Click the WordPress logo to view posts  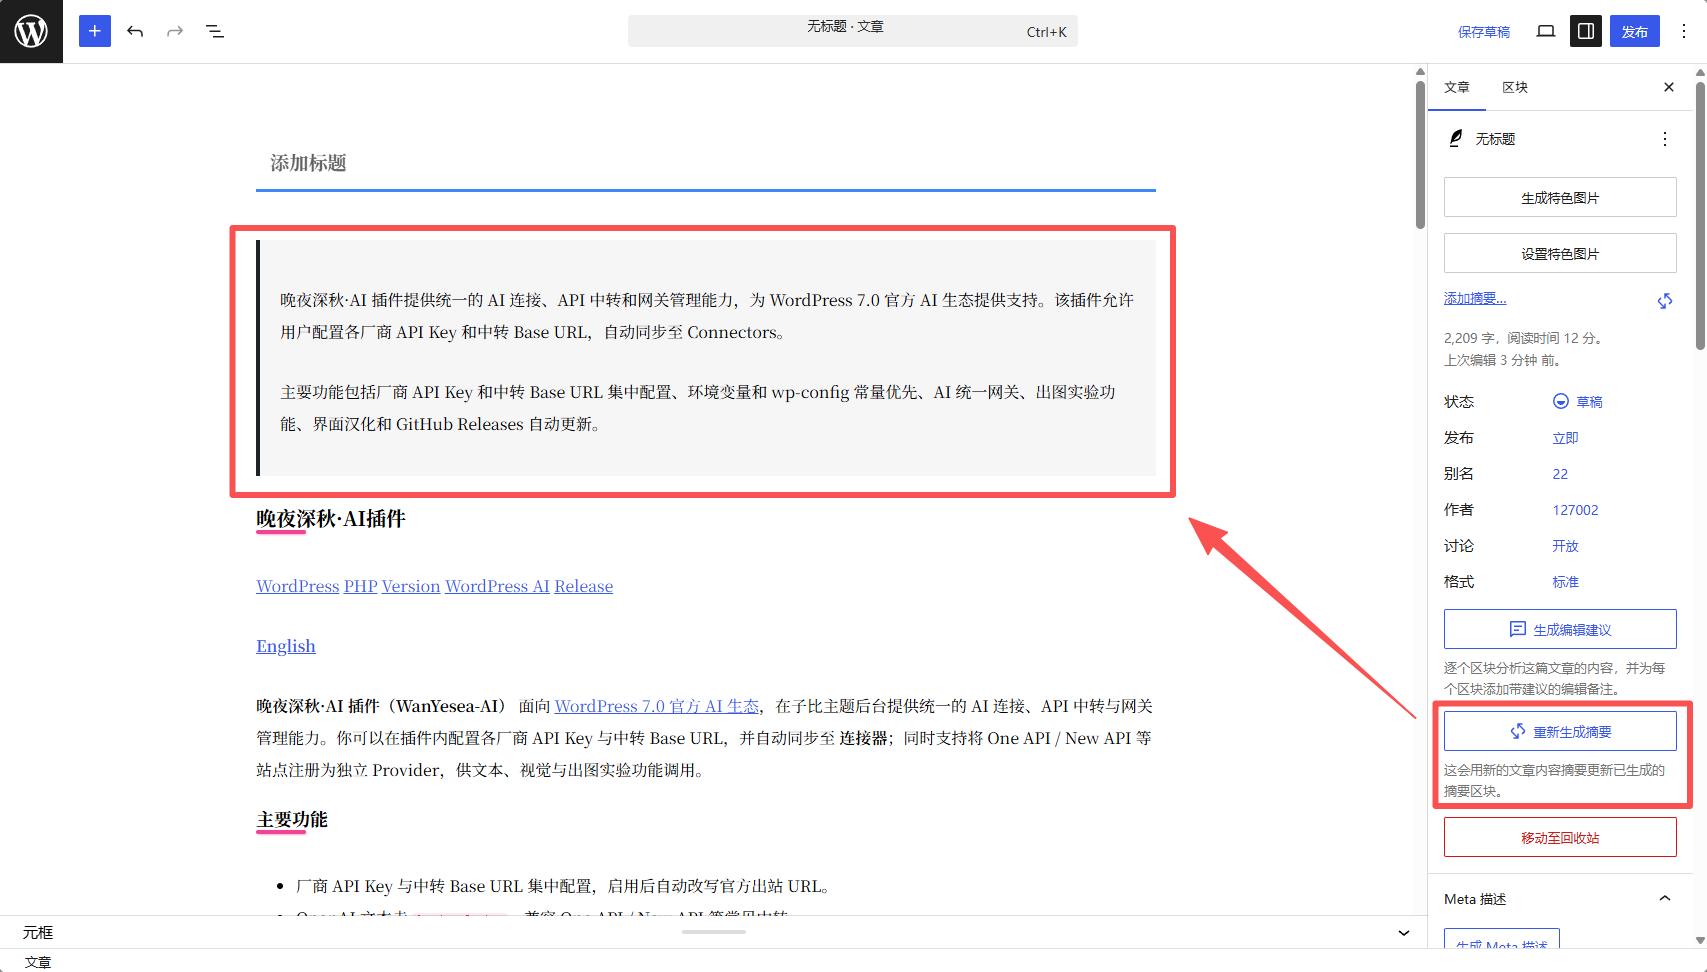tap(31, 31)
